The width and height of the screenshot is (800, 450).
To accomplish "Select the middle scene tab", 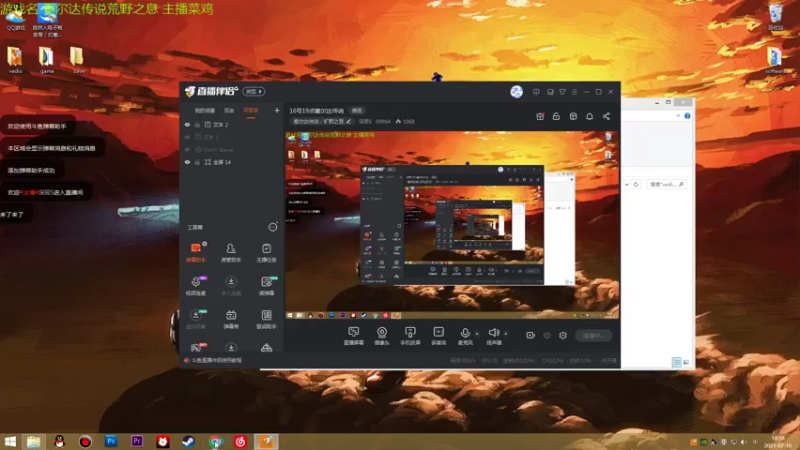I will [229, 110].
